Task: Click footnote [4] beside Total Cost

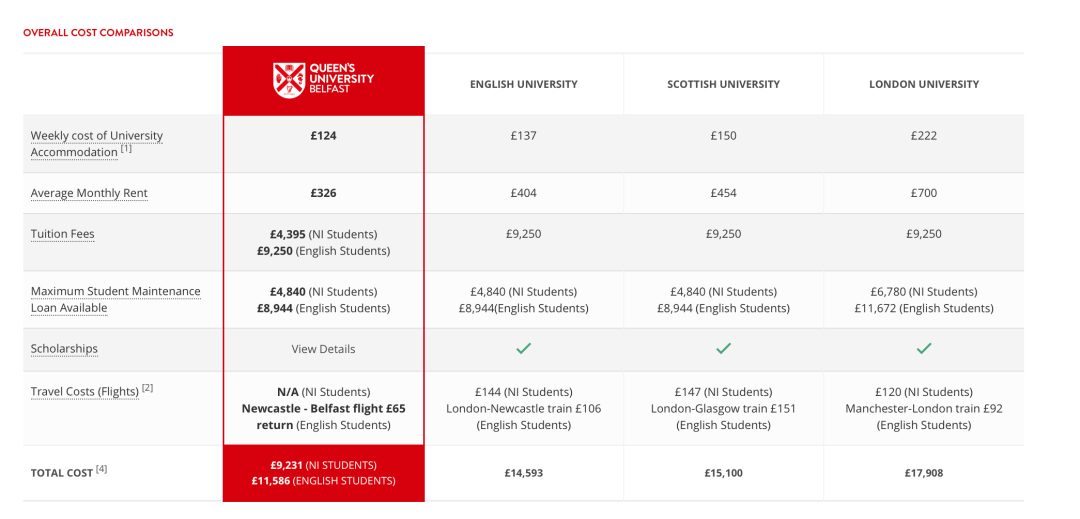Action: pos(102,469)
